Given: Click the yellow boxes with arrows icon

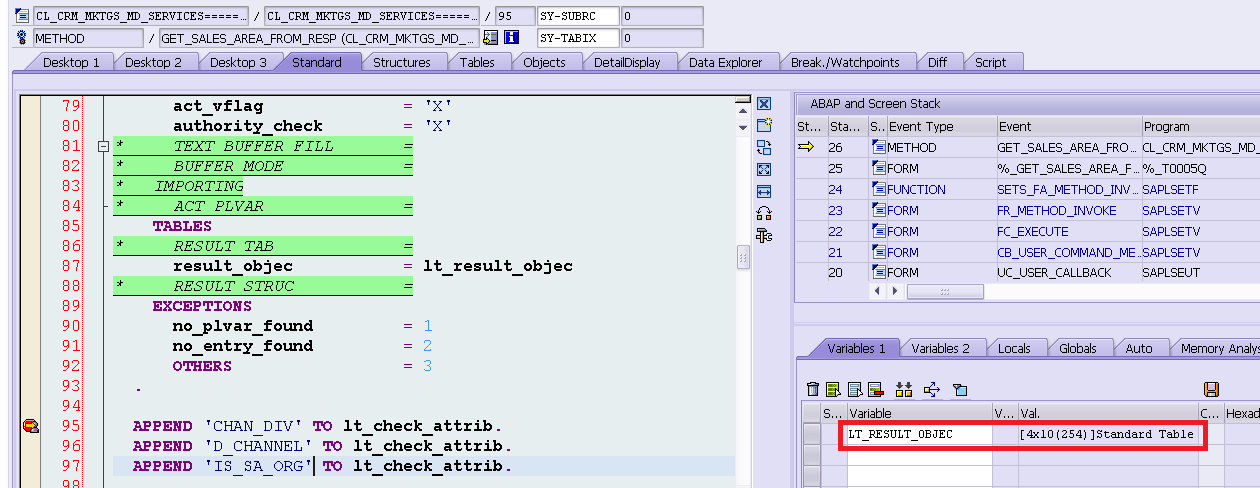Looking at the screenshot, I should point(905,389).
